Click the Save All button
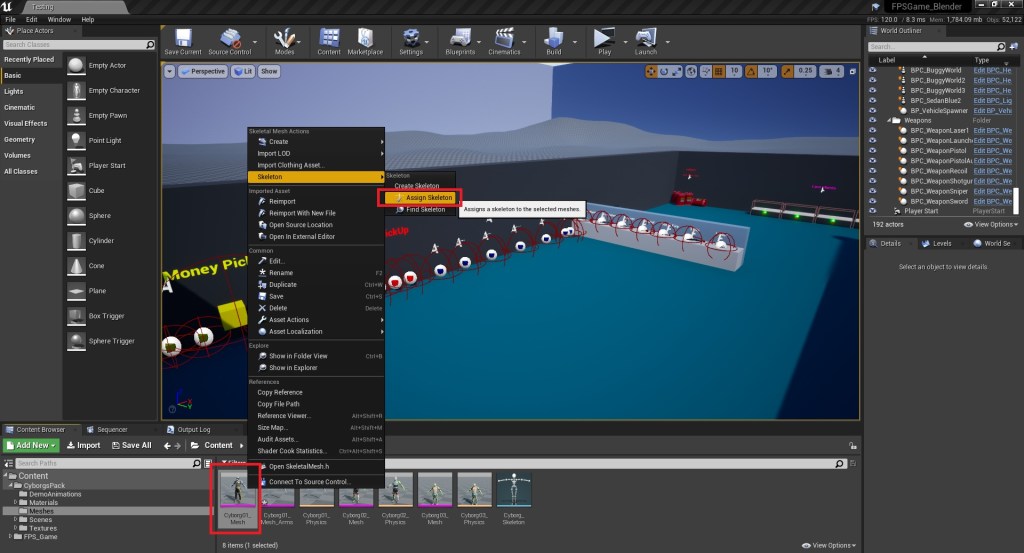 click(x=132, y=445)
